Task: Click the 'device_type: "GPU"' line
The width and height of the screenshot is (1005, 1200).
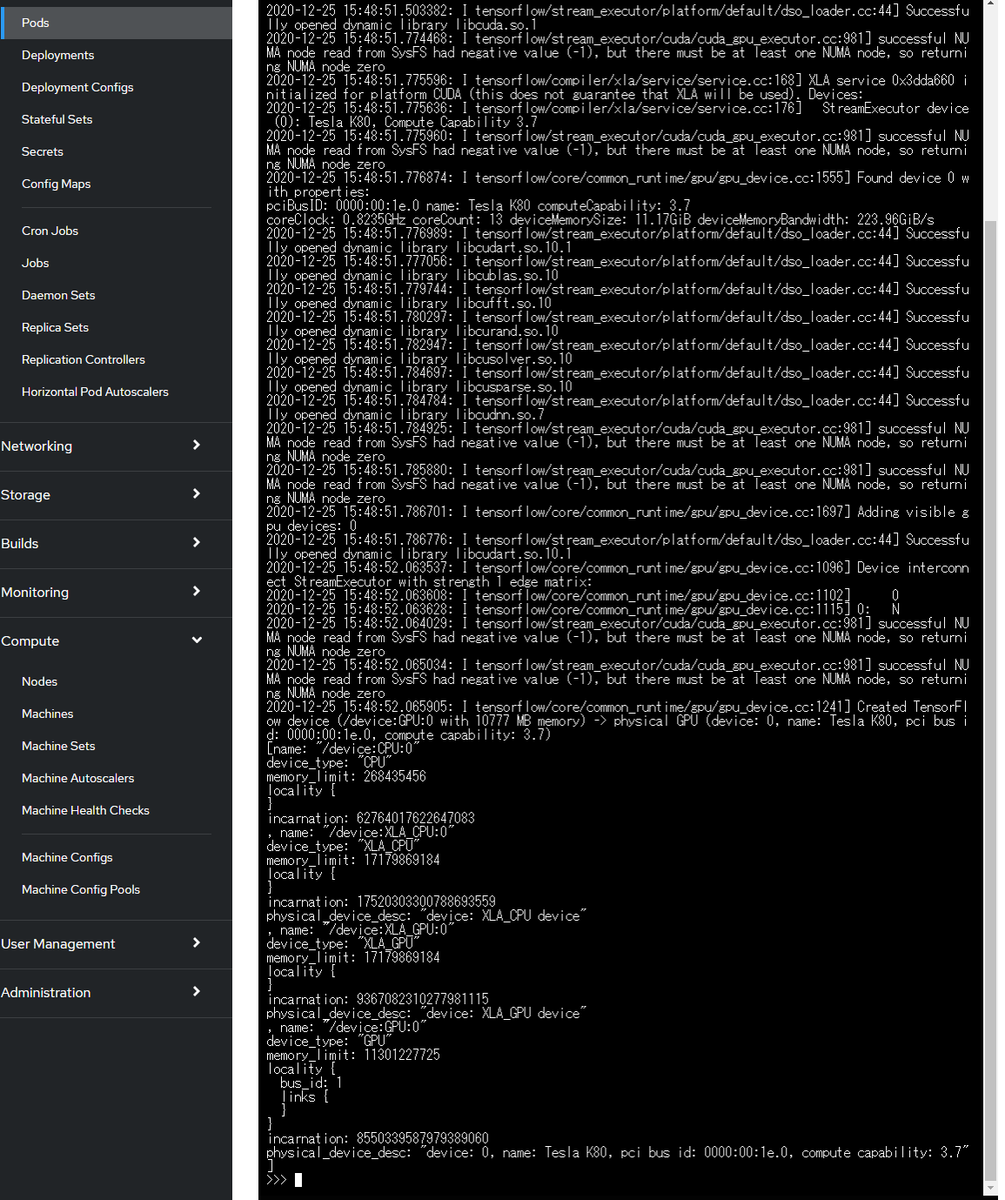Action: [x=329, y=1041]
